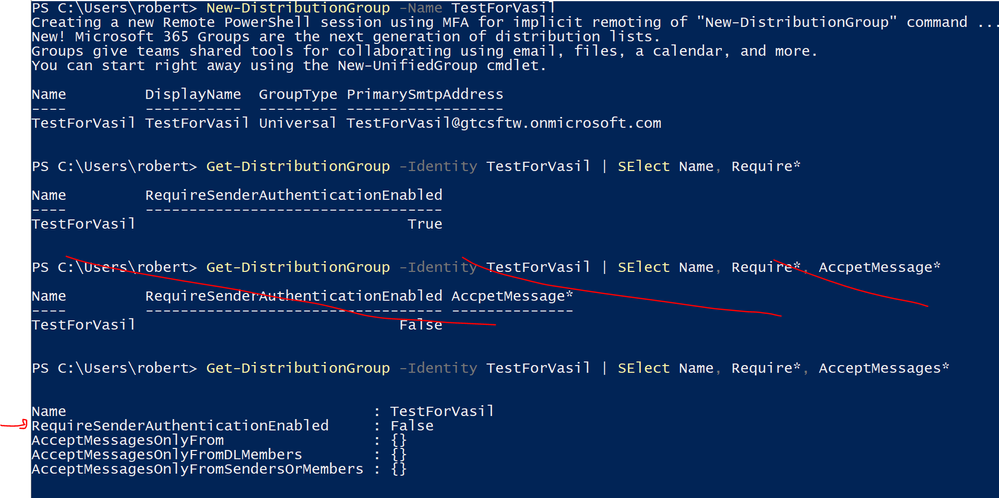Click the AccpetMessage* column header
The height and width of the screenshot is (498, 999).
coord(512,296)
